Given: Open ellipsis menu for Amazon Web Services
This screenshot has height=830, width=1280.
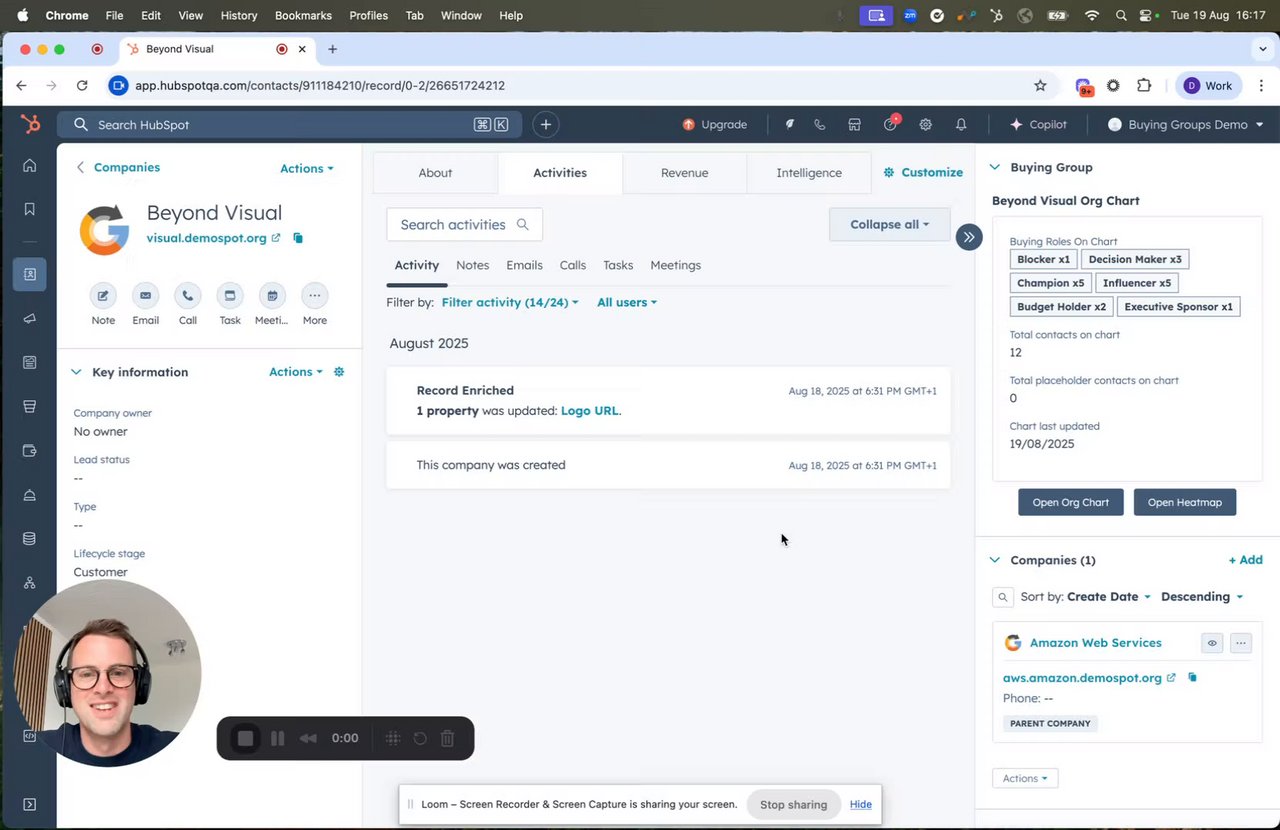Looking at the screenshot, I should [1240, 643].
